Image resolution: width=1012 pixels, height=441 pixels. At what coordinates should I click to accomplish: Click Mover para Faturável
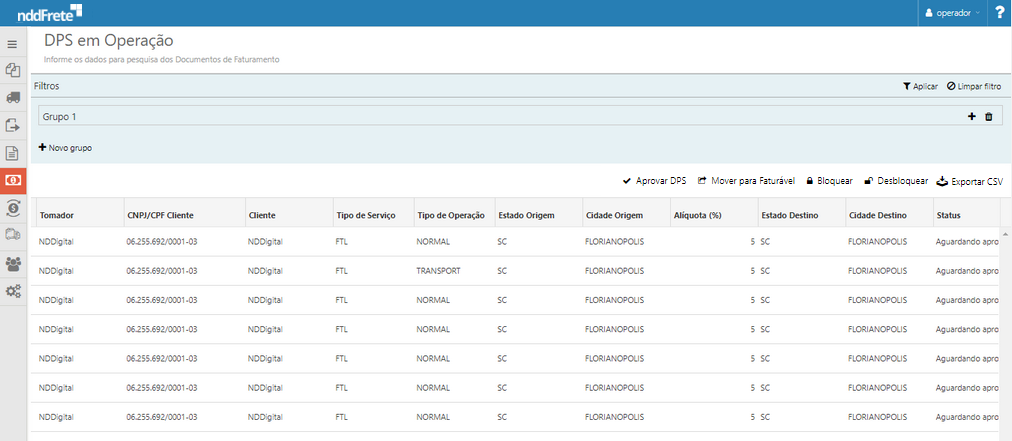(x=746, y=181)
